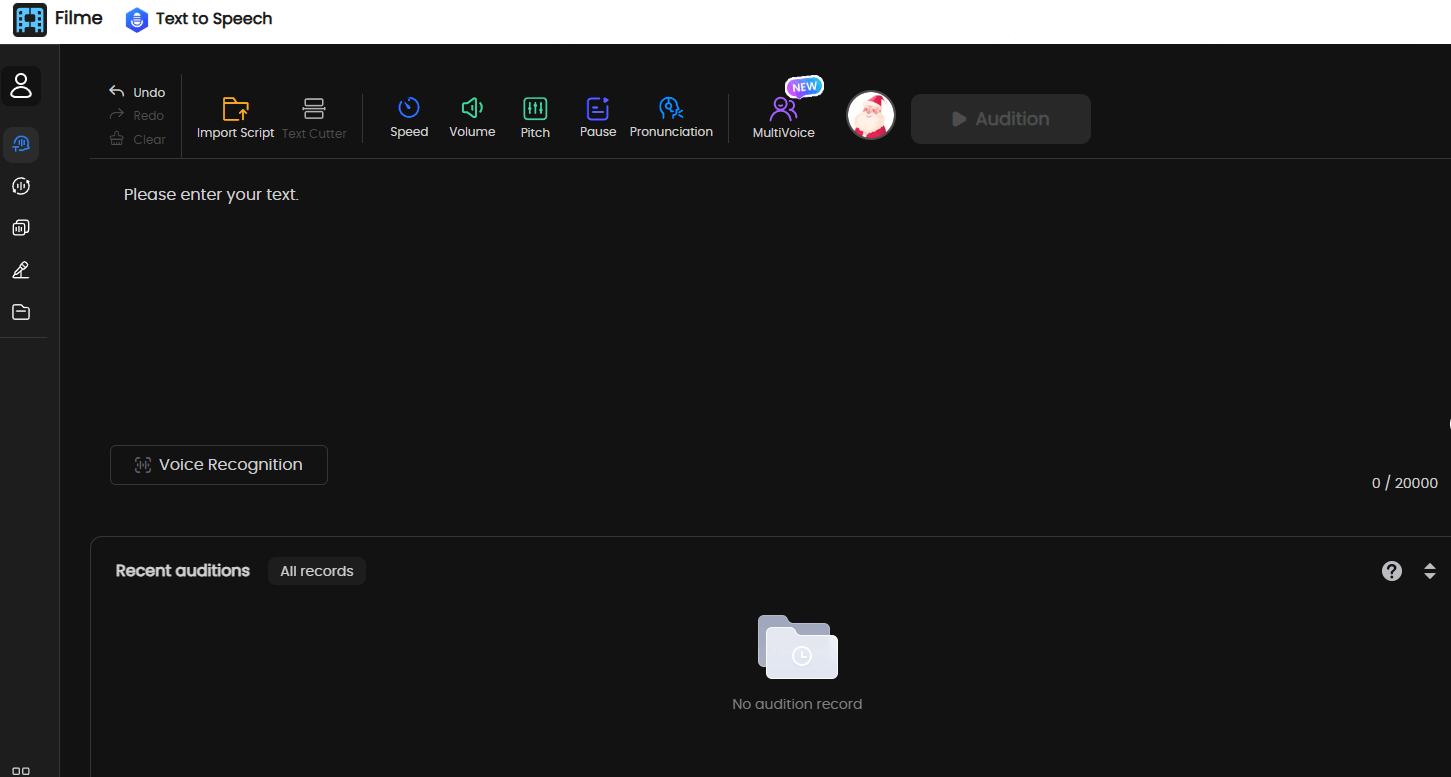Screen dimensions: 1451x777
Task: Select the Text Cutter tool
Action: 314,118
